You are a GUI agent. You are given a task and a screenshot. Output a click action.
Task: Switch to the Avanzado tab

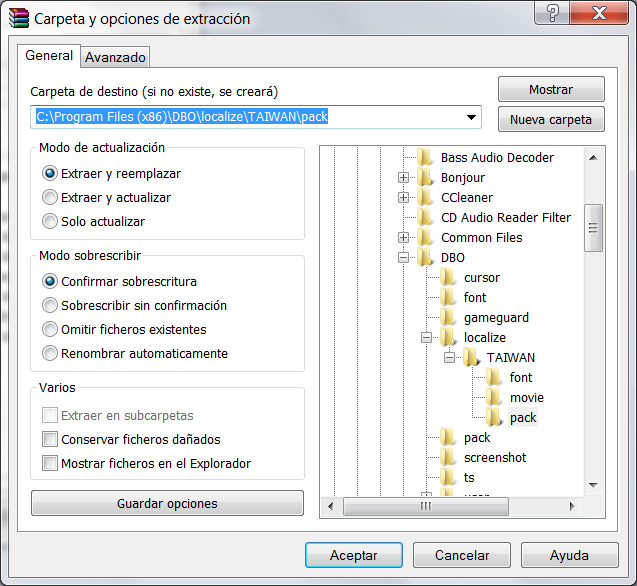115,57
